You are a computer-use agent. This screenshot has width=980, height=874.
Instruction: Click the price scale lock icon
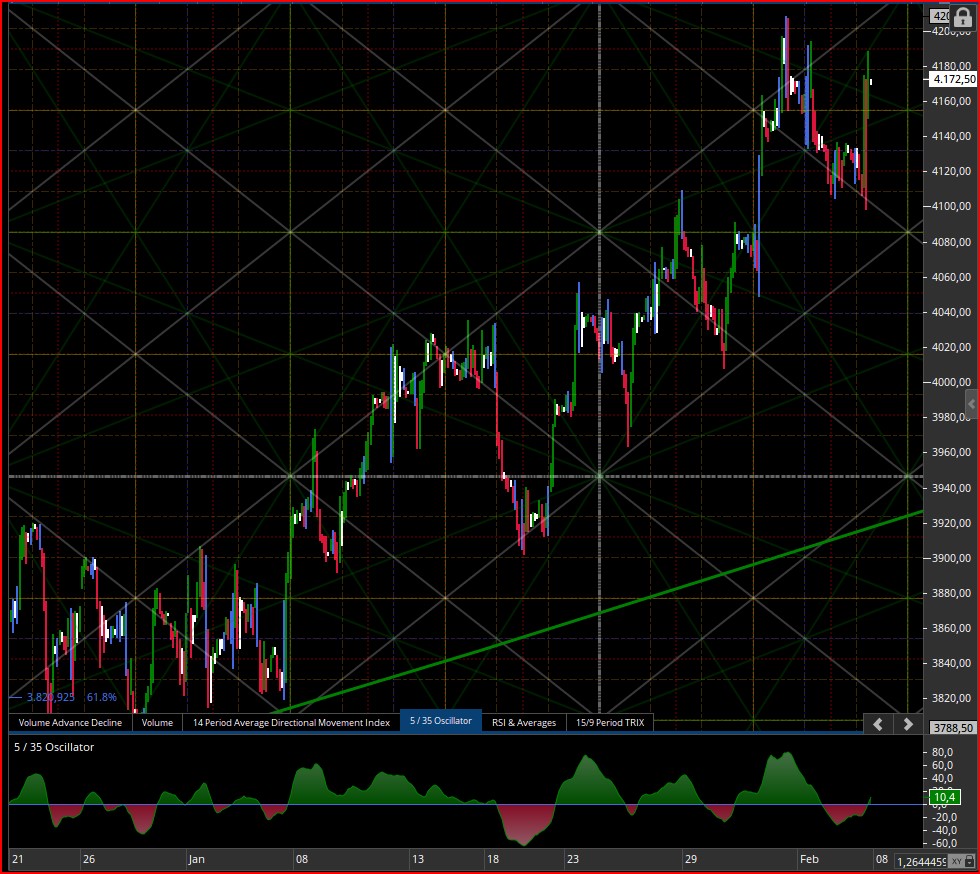962,18
